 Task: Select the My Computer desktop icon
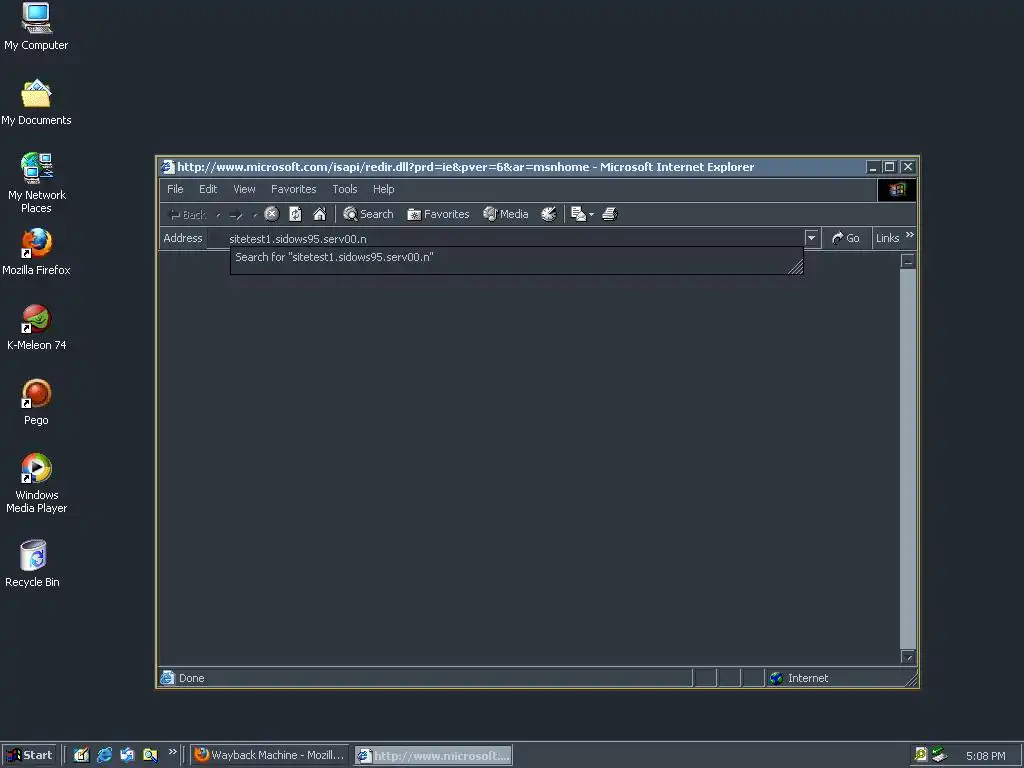click(x=36, y=26)
